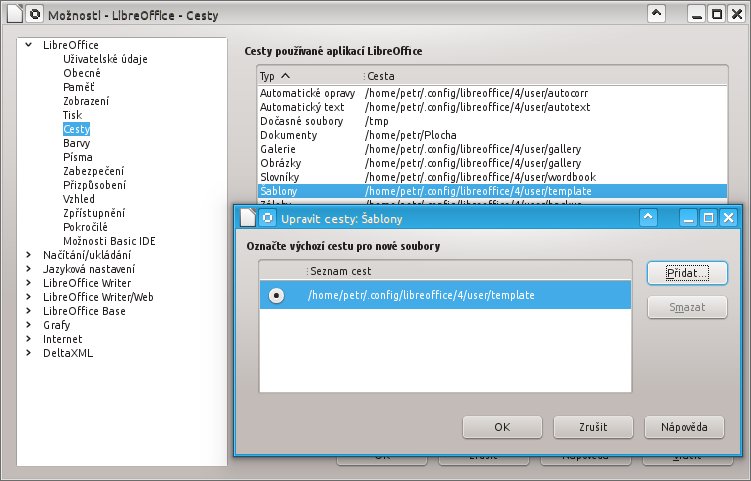Open the Zobrazení settings page
Viewport: 751px width, 481px height.
click(86, 101)
